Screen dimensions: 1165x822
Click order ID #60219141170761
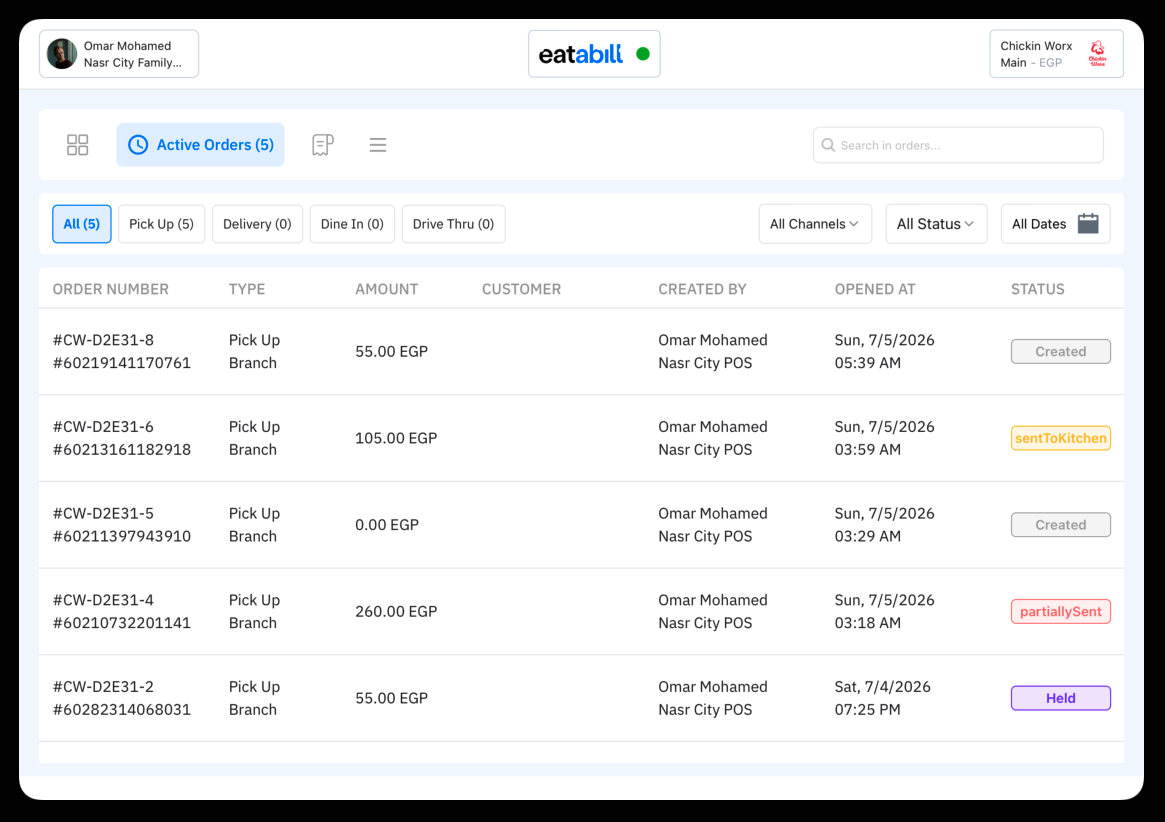(x=122, y=363)
